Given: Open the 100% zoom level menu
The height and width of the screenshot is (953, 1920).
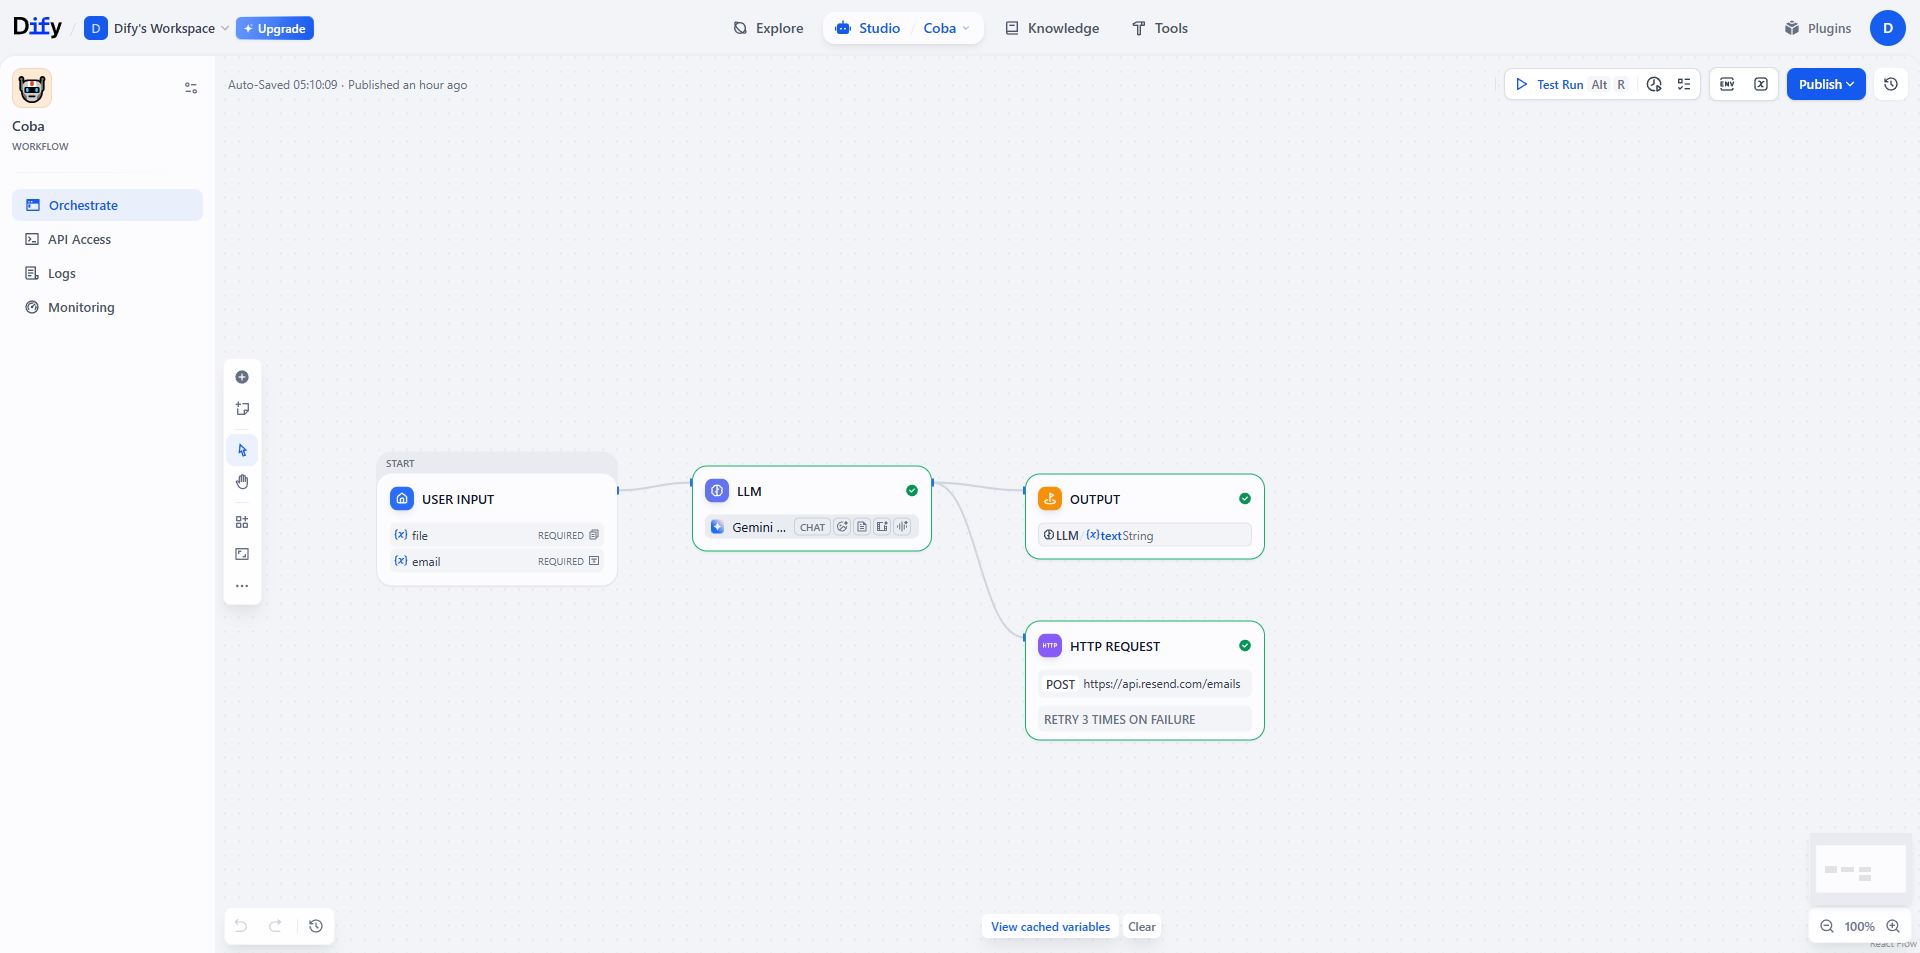Looking at the screenshot, I should pyautogui.click(x=1860, y=926).
